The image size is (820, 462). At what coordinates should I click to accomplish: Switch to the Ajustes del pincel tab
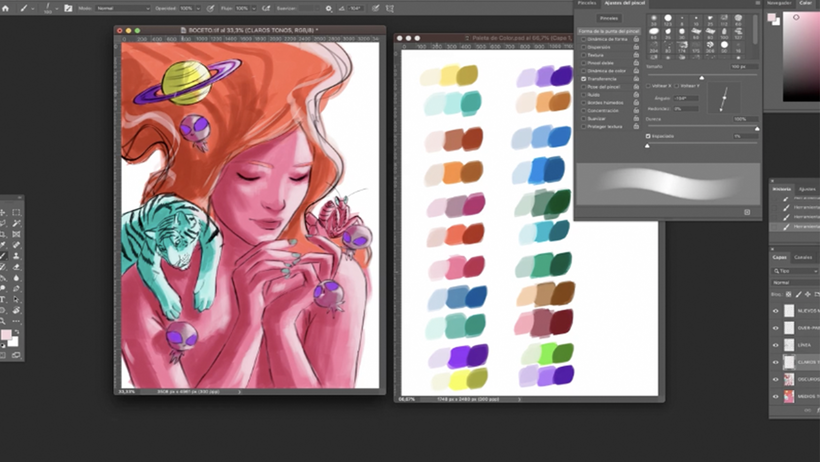pos(624,3)
